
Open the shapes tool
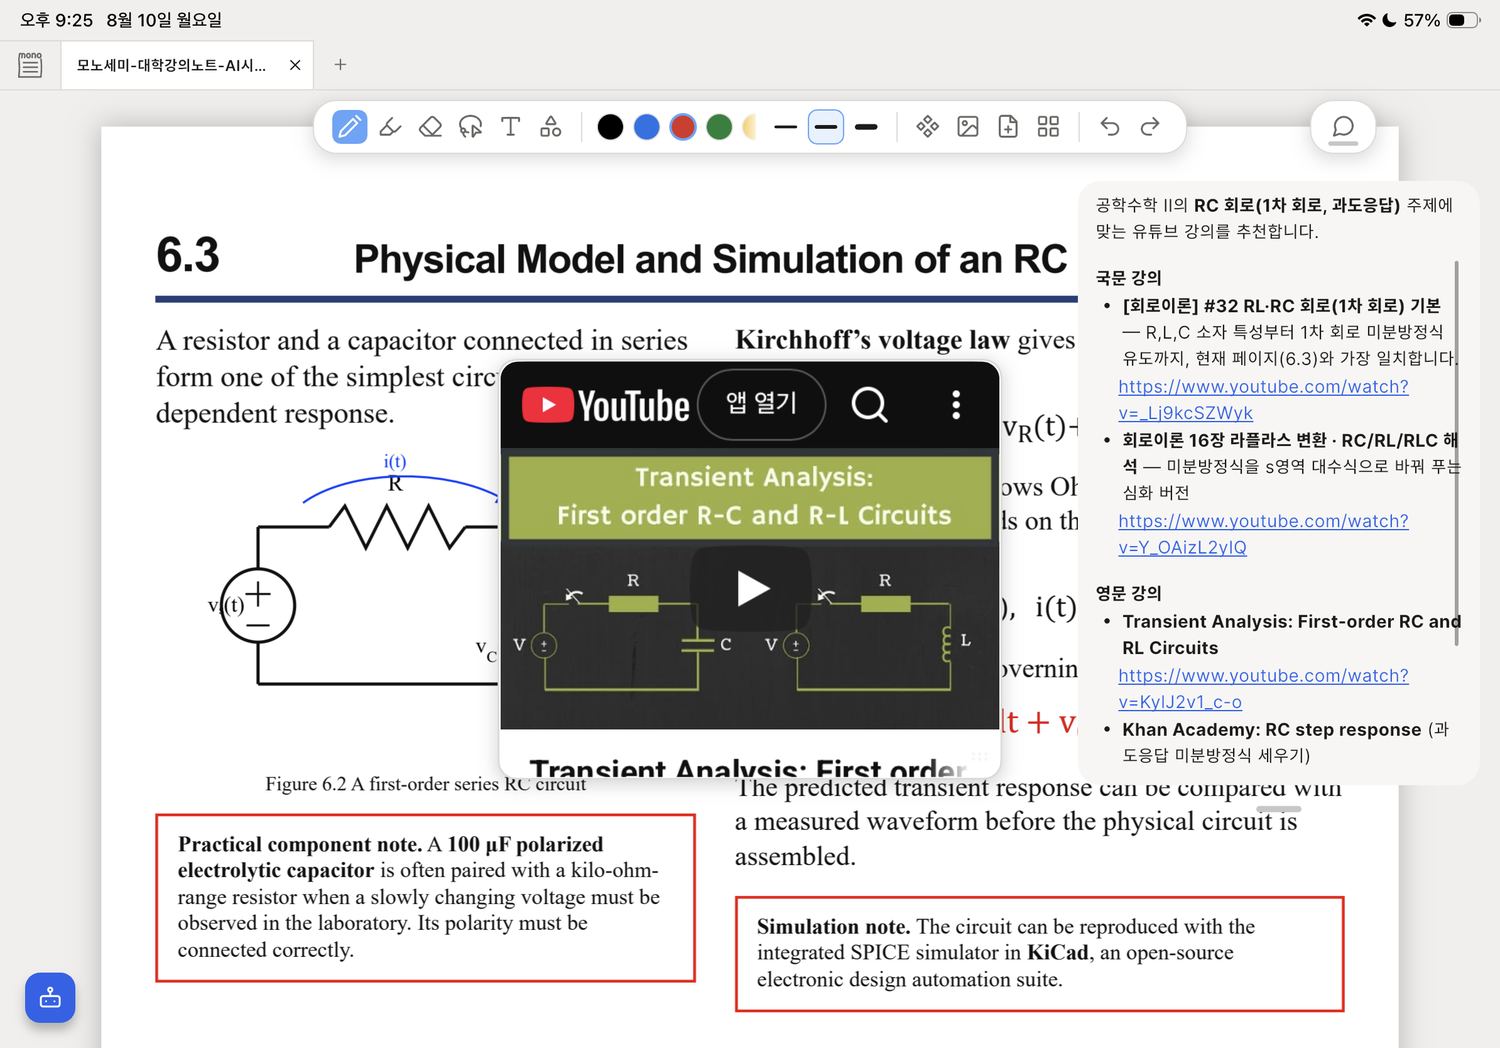[x=550, y=127]
